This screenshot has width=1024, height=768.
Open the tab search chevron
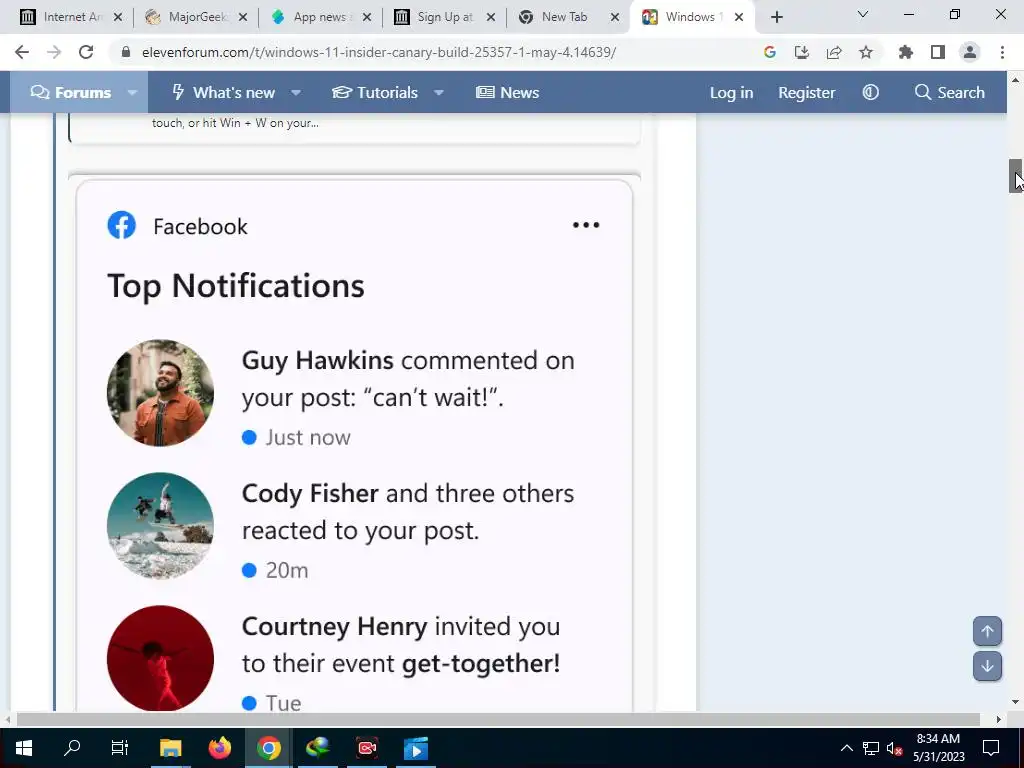[x=863, y=14]
